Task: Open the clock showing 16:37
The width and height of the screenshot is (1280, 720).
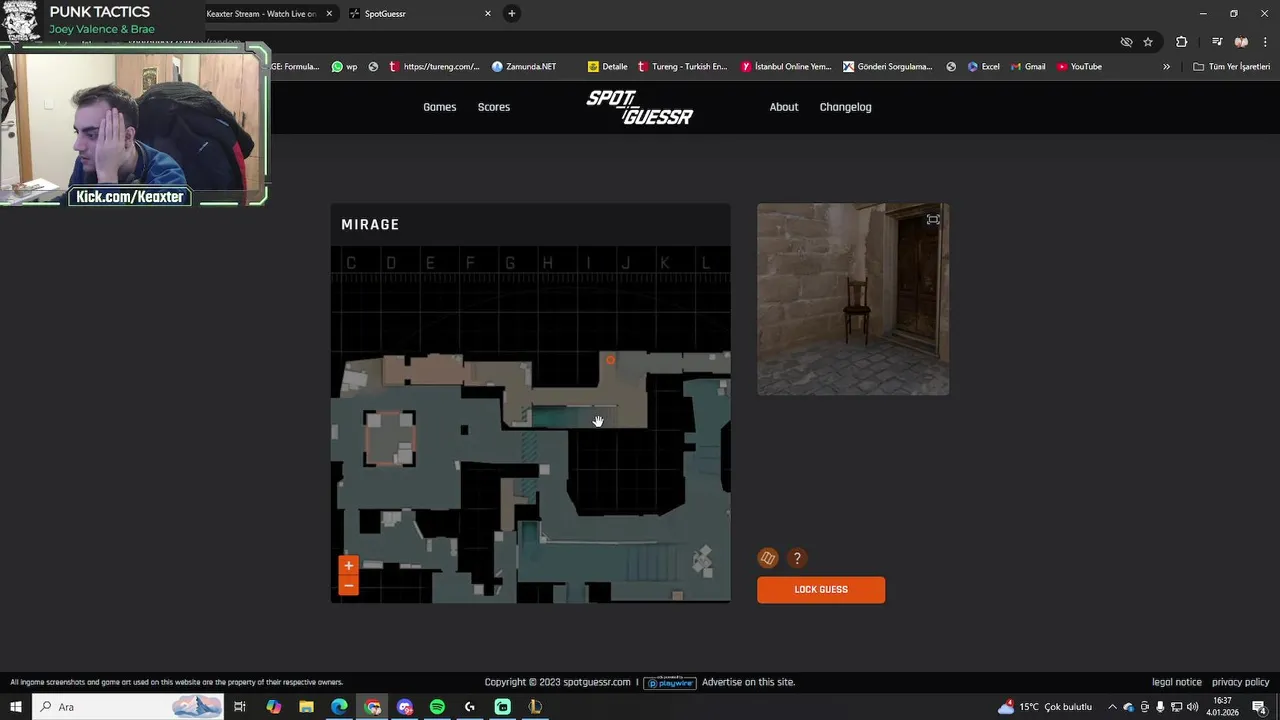Action: 1222,707
